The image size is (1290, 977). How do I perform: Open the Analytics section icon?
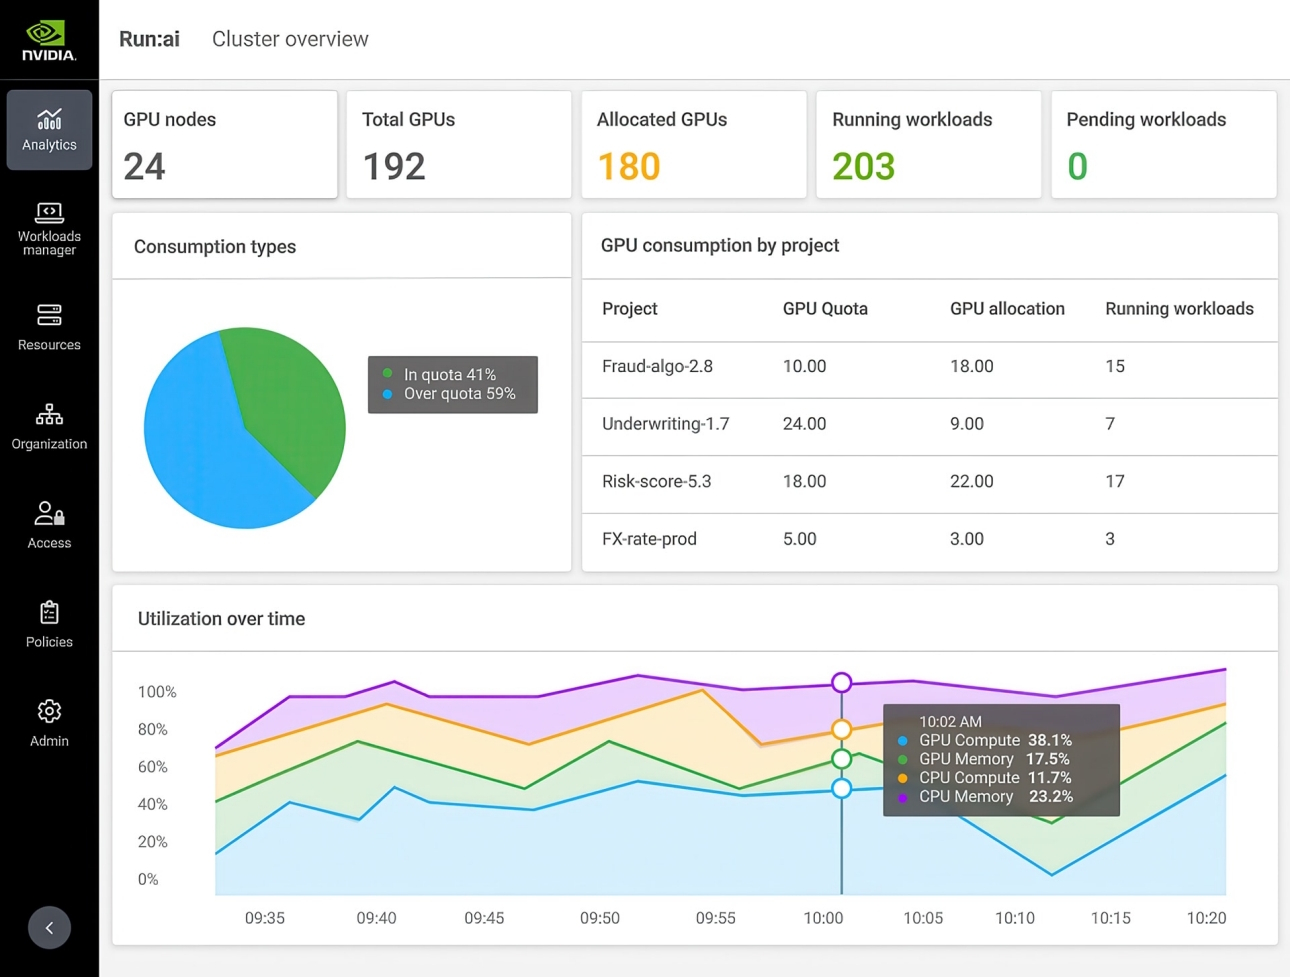point(49,120)
